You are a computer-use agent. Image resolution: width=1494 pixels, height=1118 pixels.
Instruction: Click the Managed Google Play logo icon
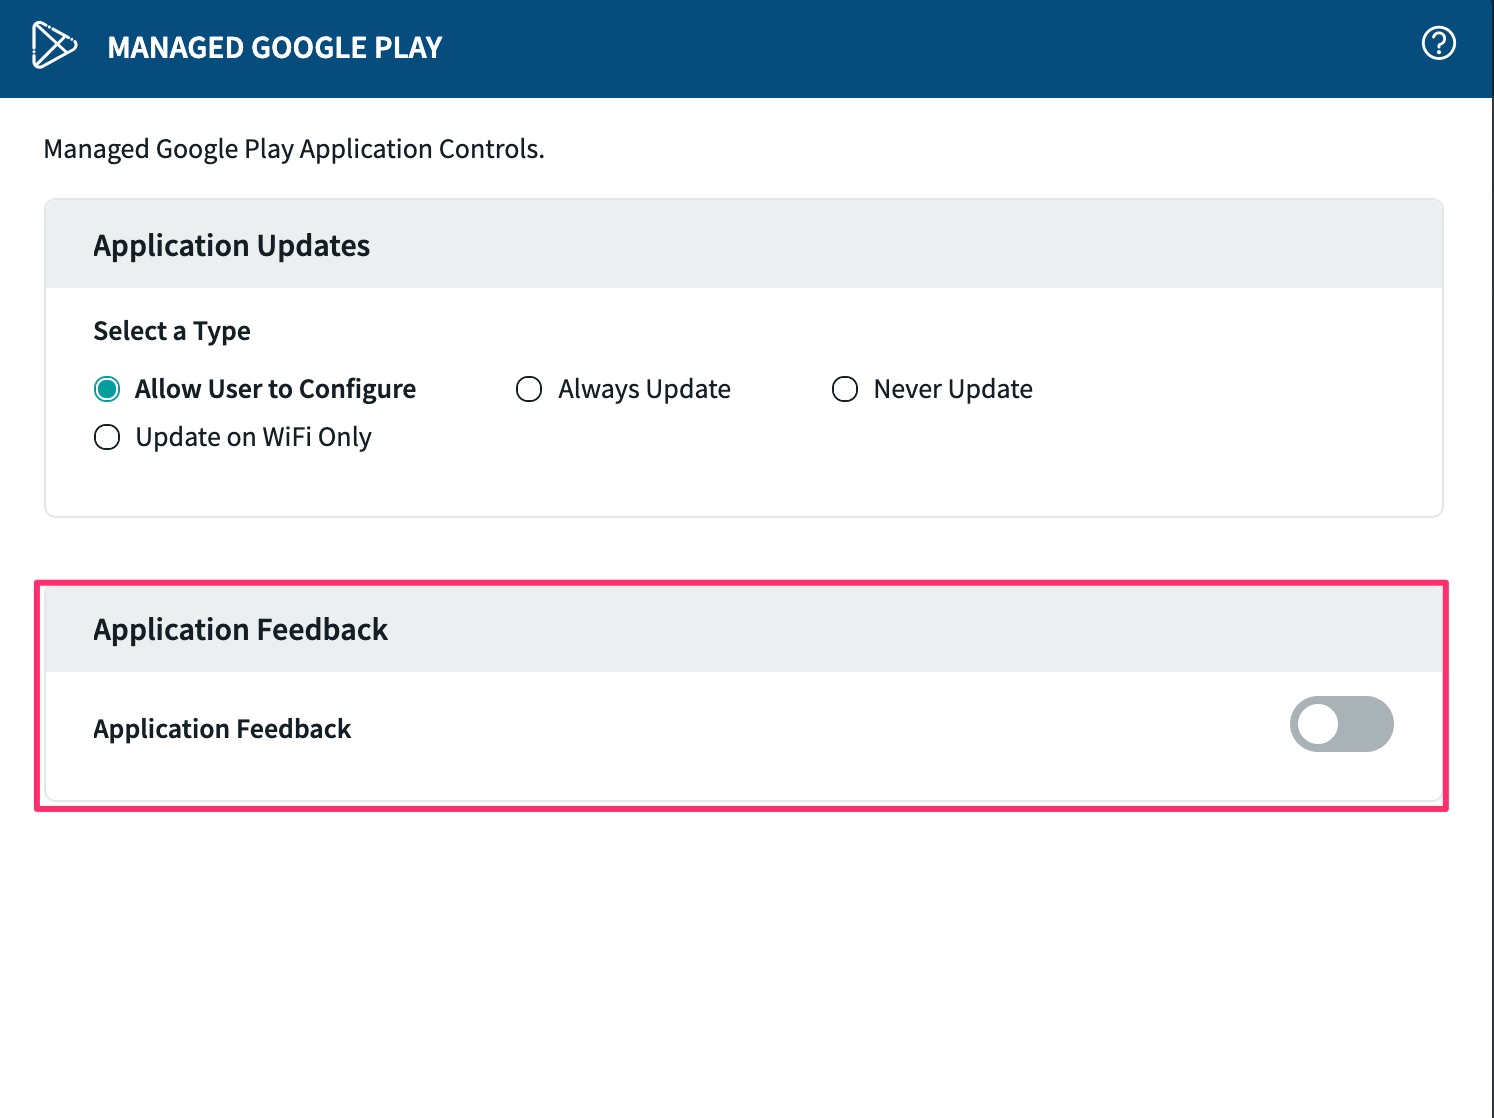pos(53,46)
